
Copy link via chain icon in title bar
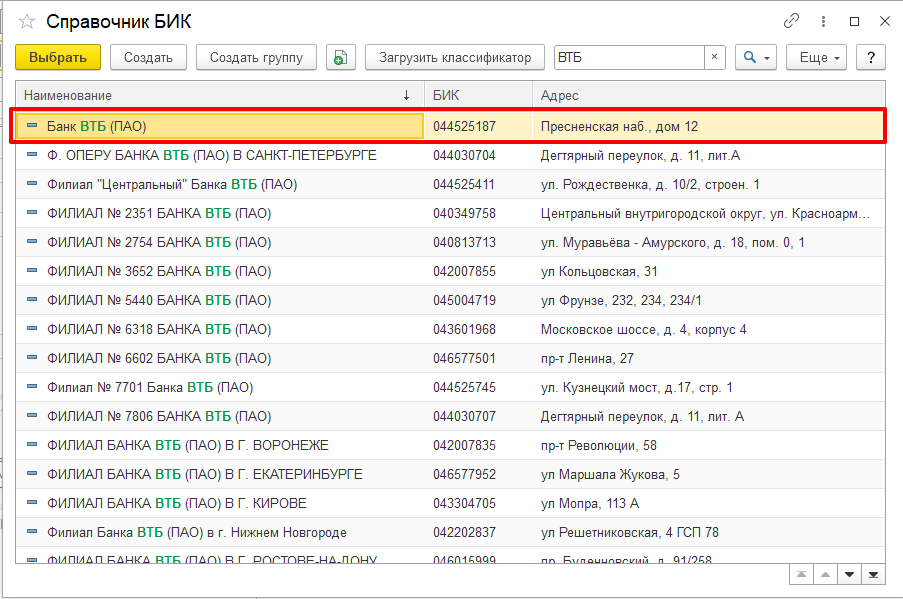coord(791,21)
